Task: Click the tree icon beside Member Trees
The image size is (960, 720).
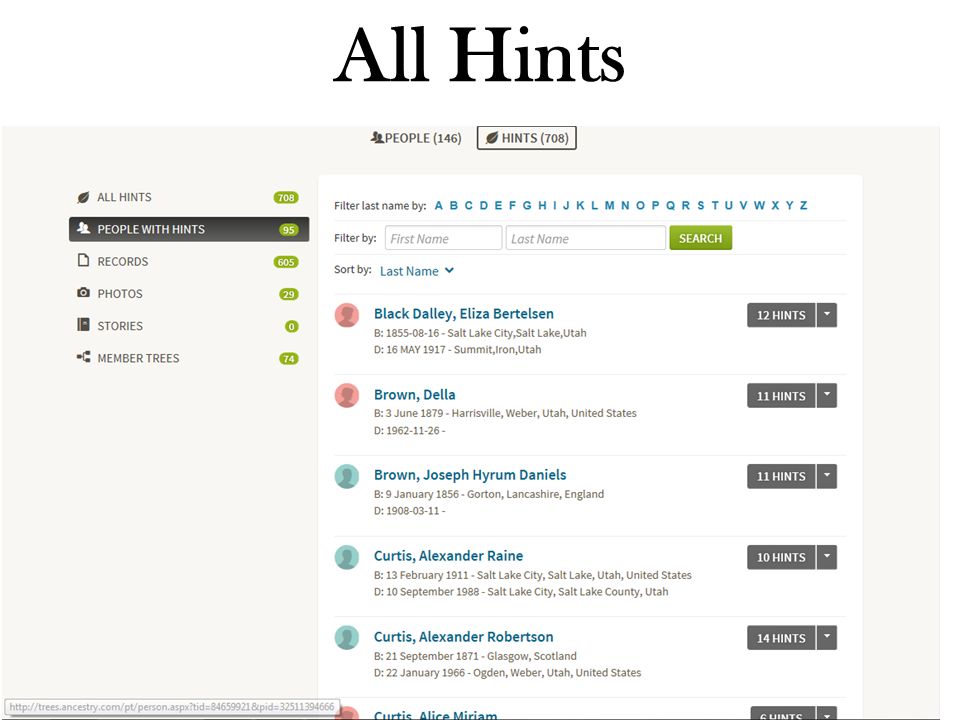Action: click(83, 357)
